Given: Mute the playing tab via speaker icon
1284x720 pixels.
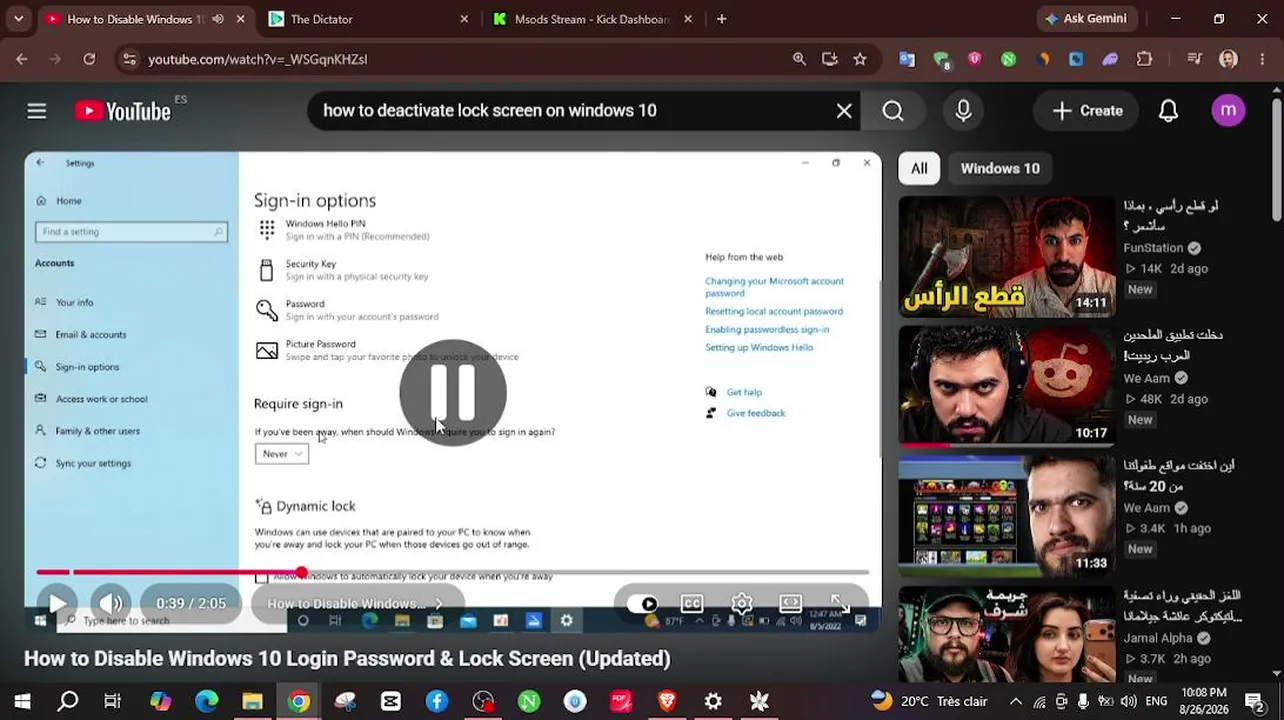Looking at the screenshot, I should 218,19.
